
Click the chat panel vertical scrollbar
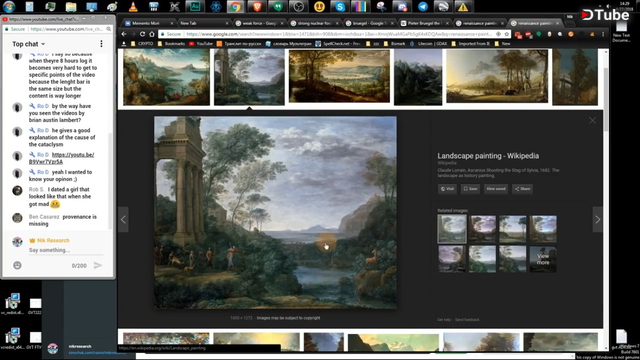(109, 182)
